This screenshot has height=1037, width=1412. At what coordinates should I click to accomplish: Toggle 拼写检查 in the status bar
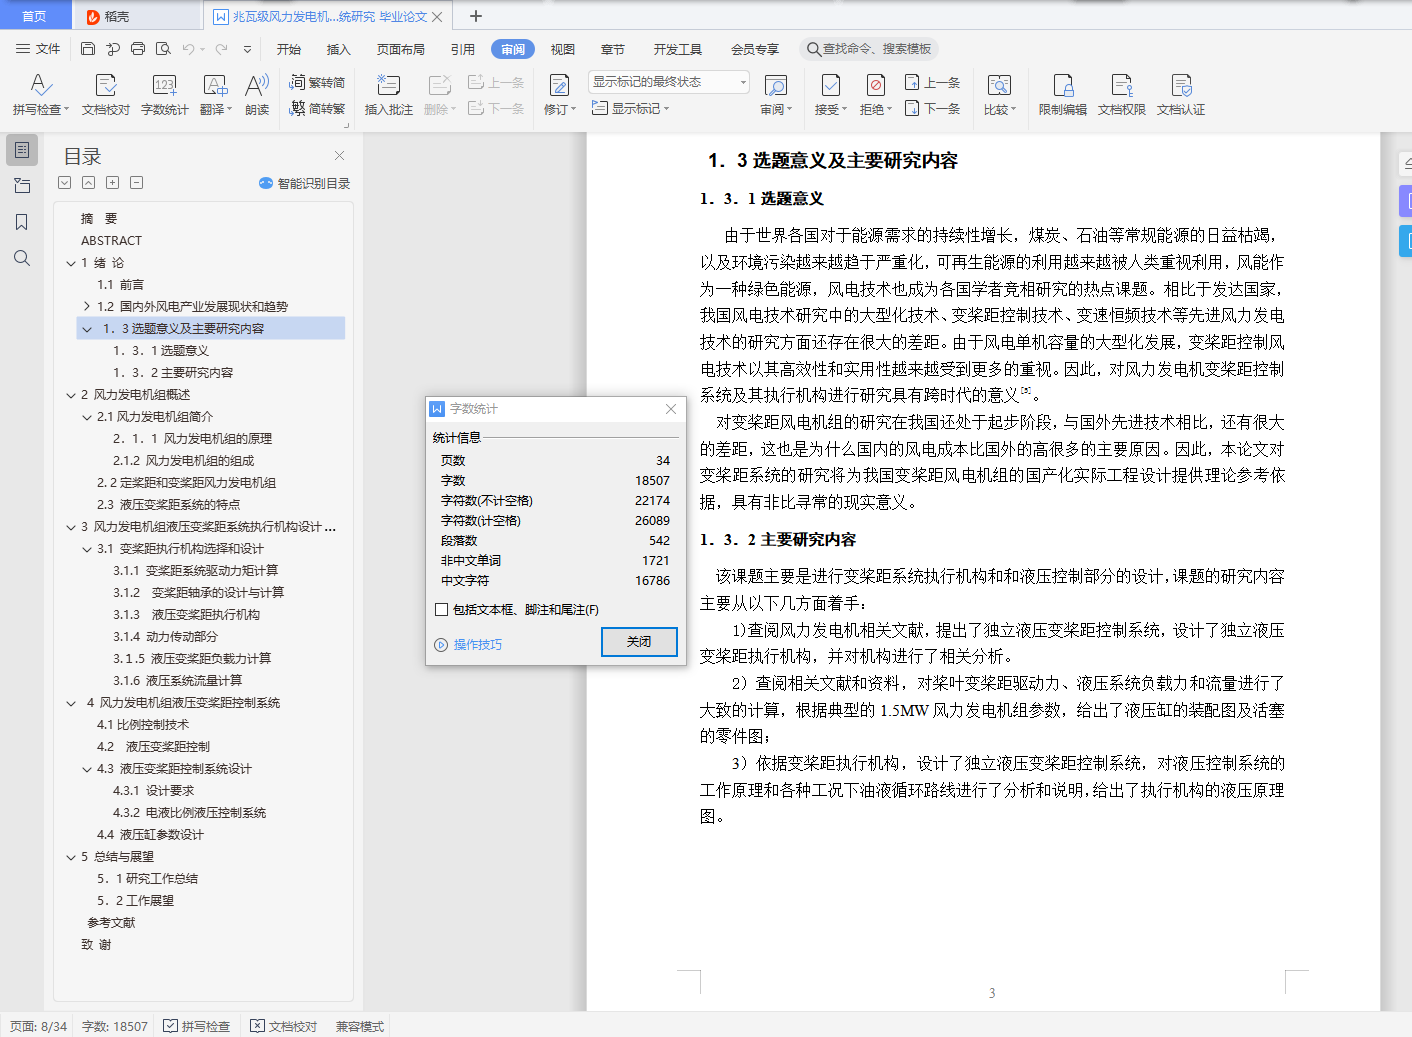tap(197, 1026)
